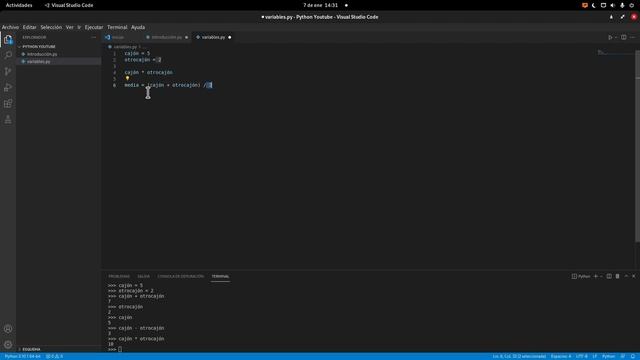Viewport: 640px width, 360px height.
Task: Open GNOME Actividades overview
Action: pos(19,5)
